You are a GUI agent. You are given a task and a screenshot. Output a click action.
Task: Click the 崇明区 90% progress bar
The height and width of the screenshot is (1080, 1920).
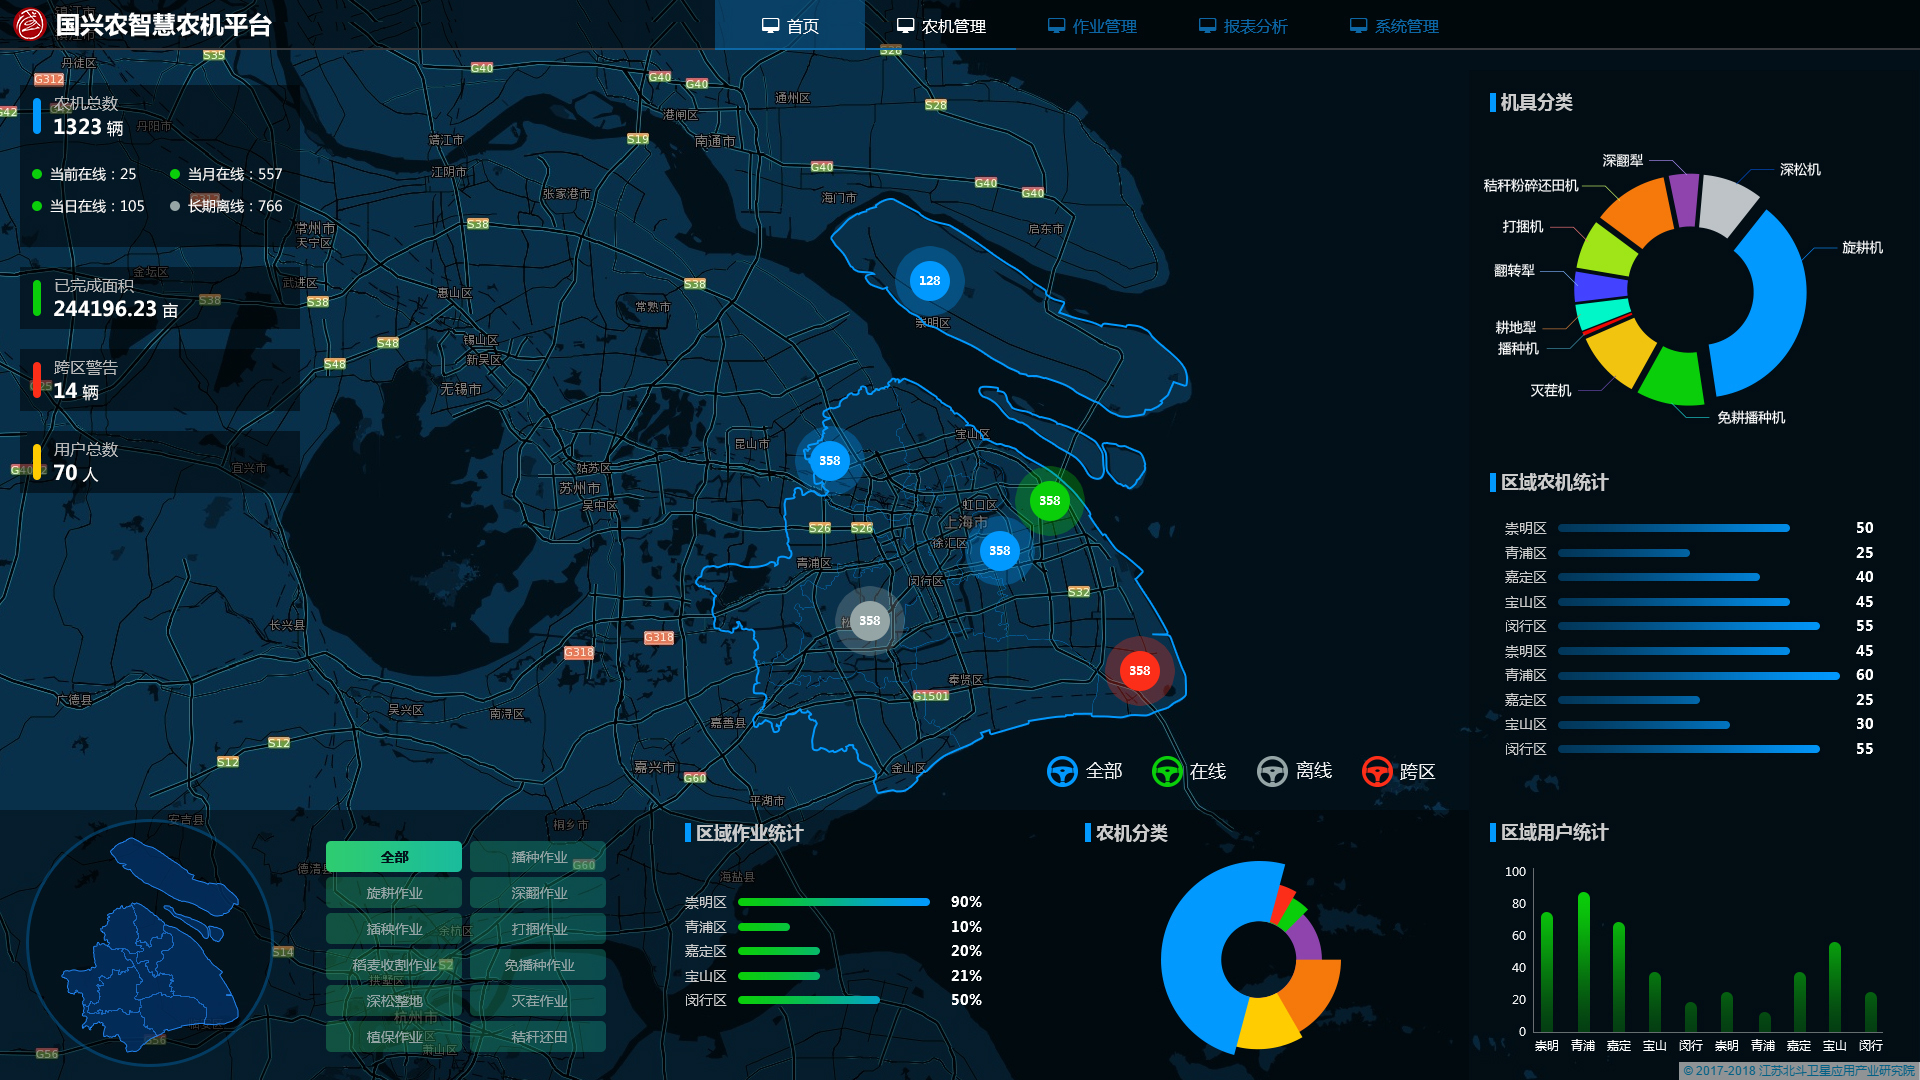[833, 902]
